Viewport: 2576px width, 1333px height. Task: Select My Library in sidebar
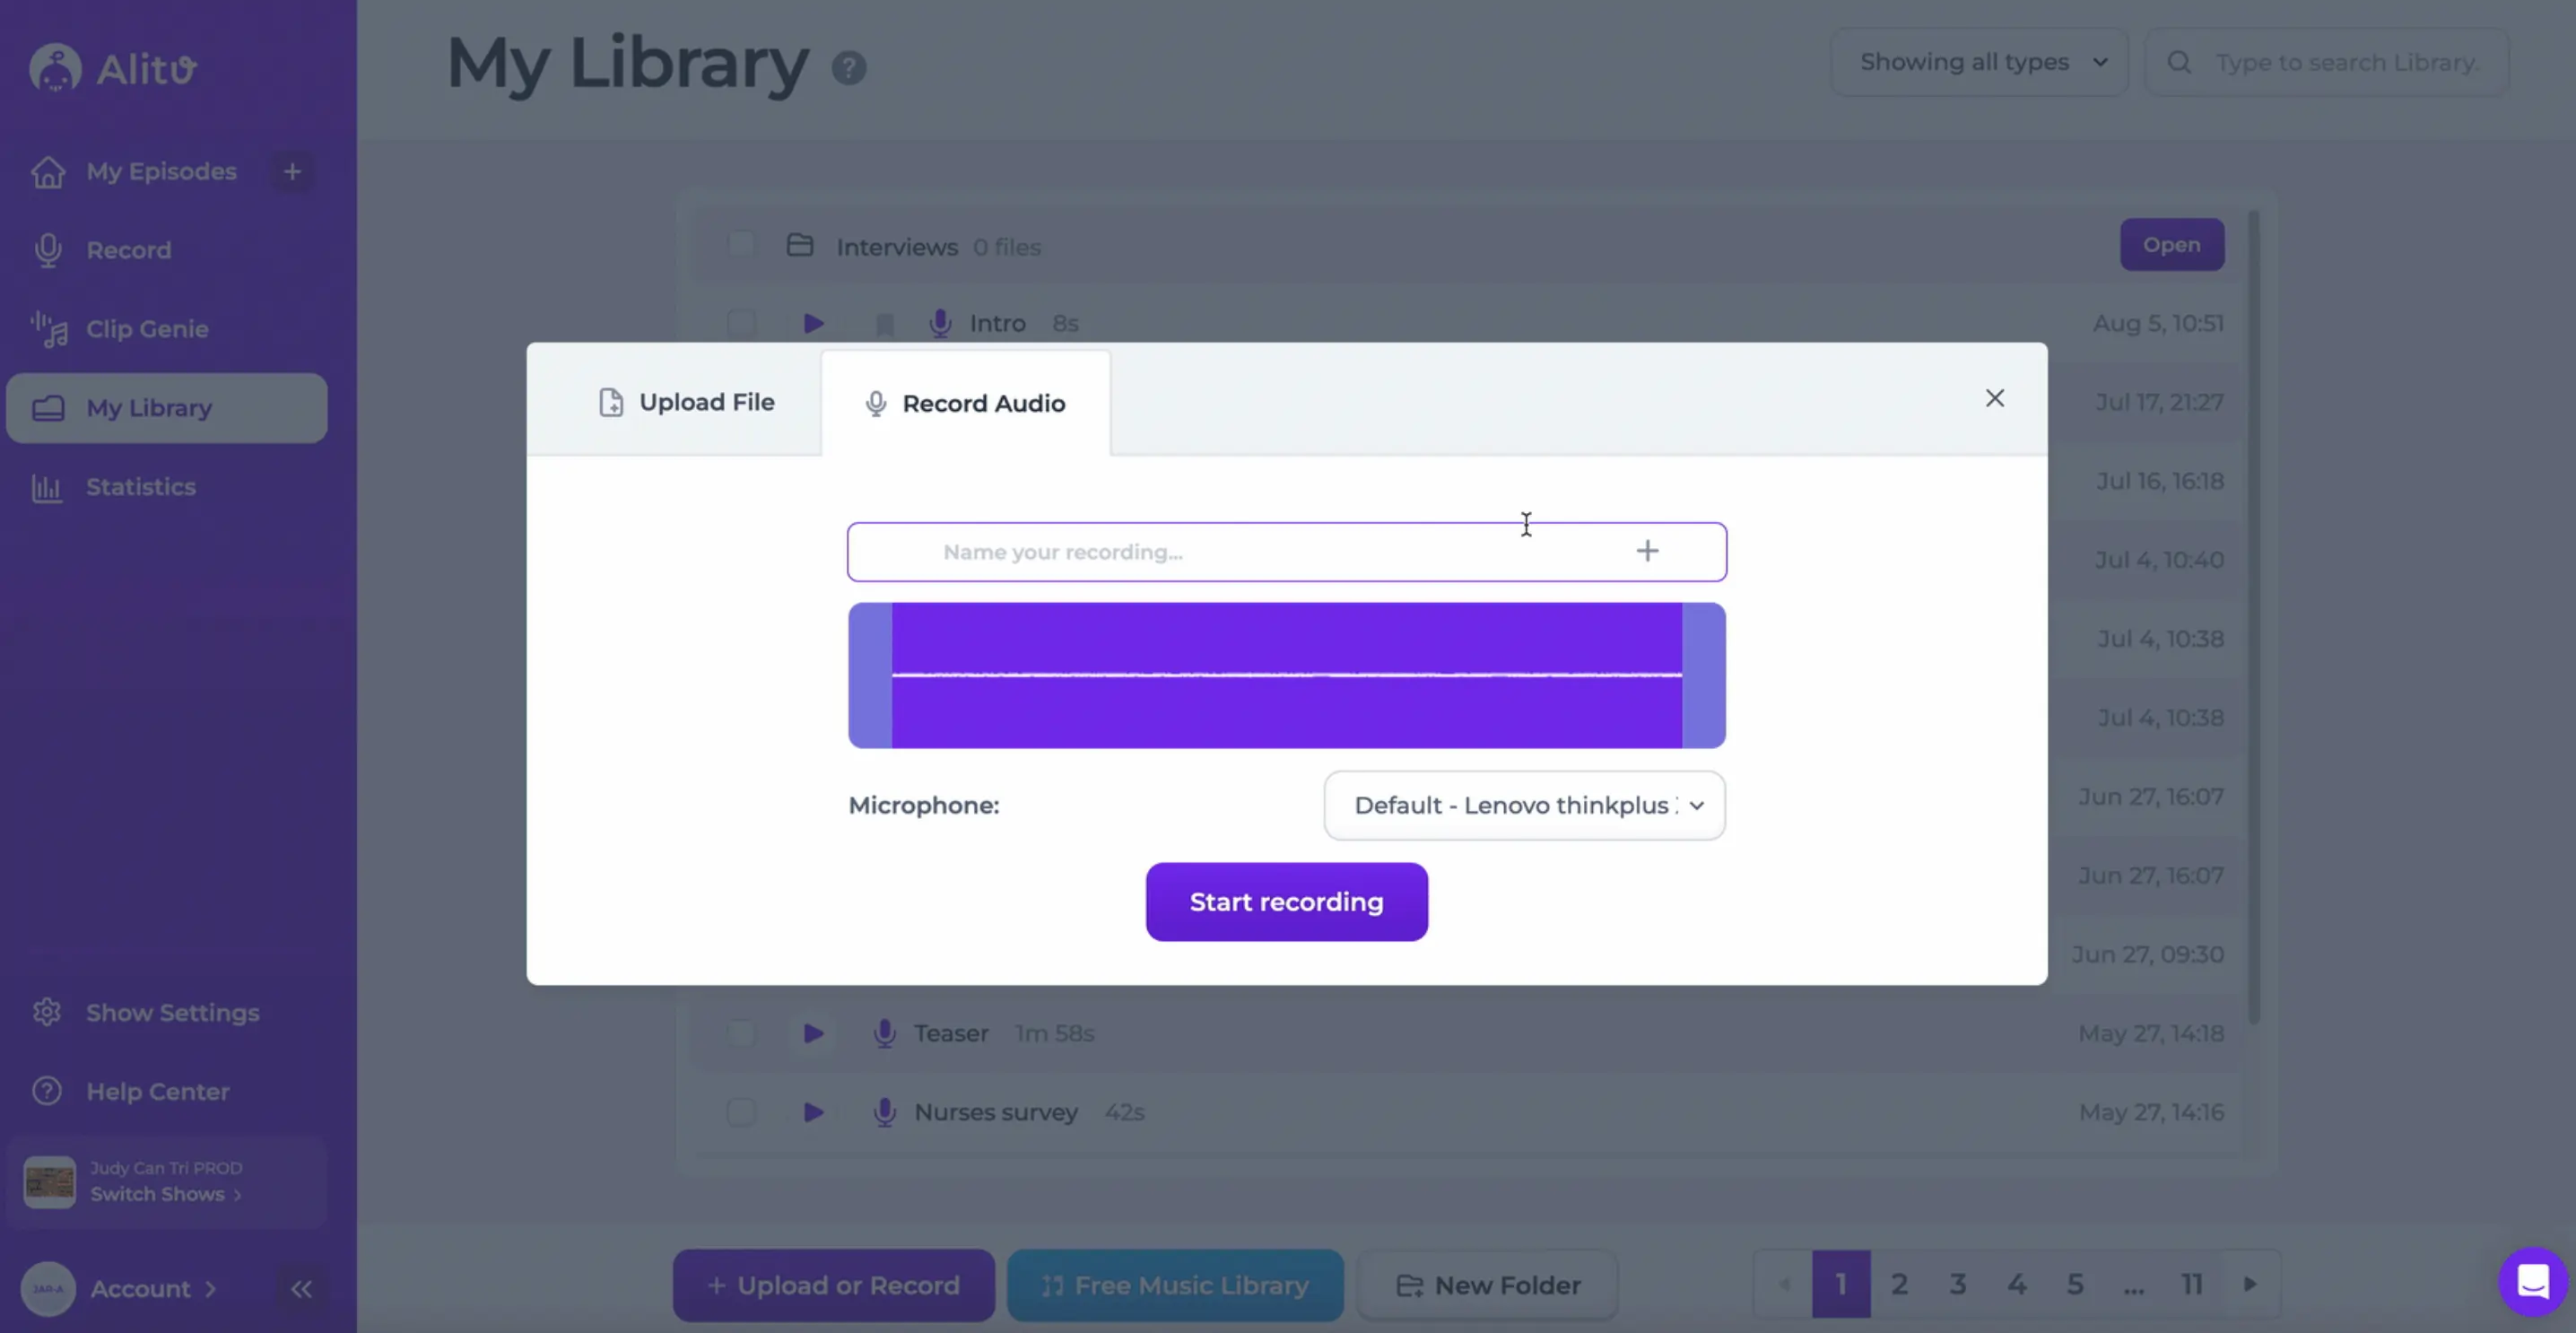click(167, 408)
